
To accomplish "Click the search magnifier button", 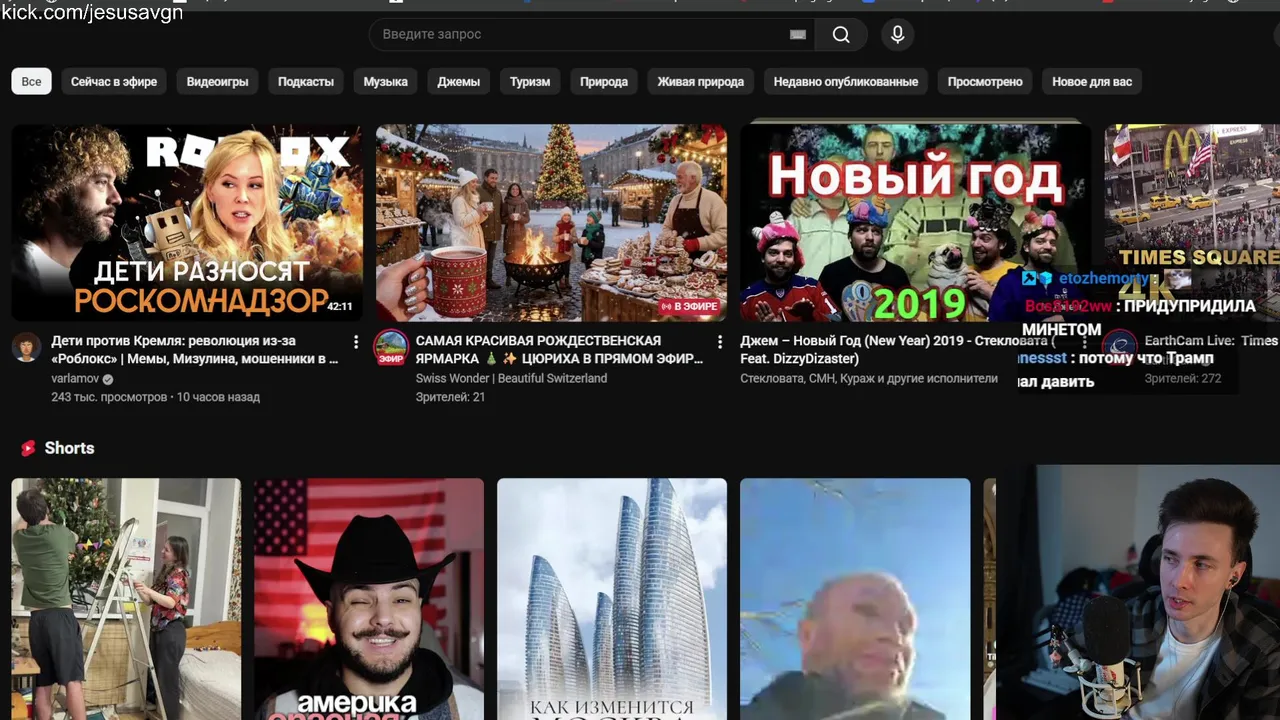I will (841, 35).
